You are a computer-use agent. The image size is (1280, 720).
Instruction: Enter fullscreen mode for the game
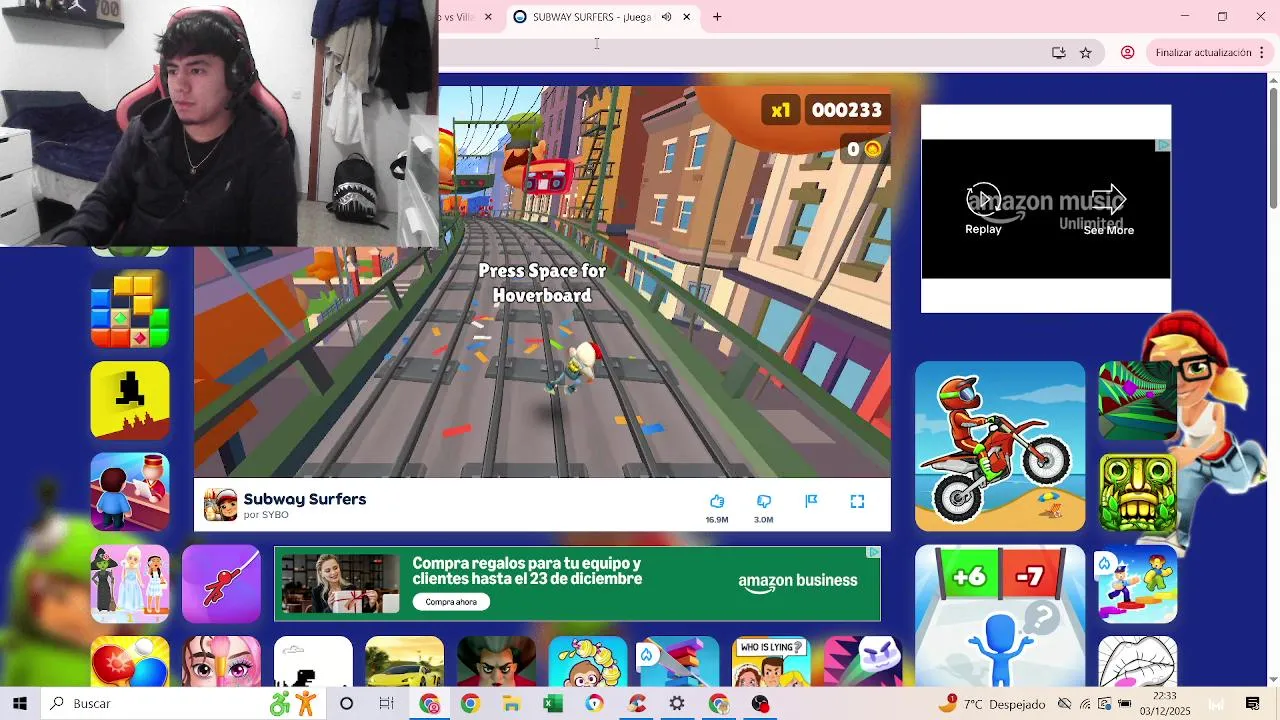coord(857,501)
